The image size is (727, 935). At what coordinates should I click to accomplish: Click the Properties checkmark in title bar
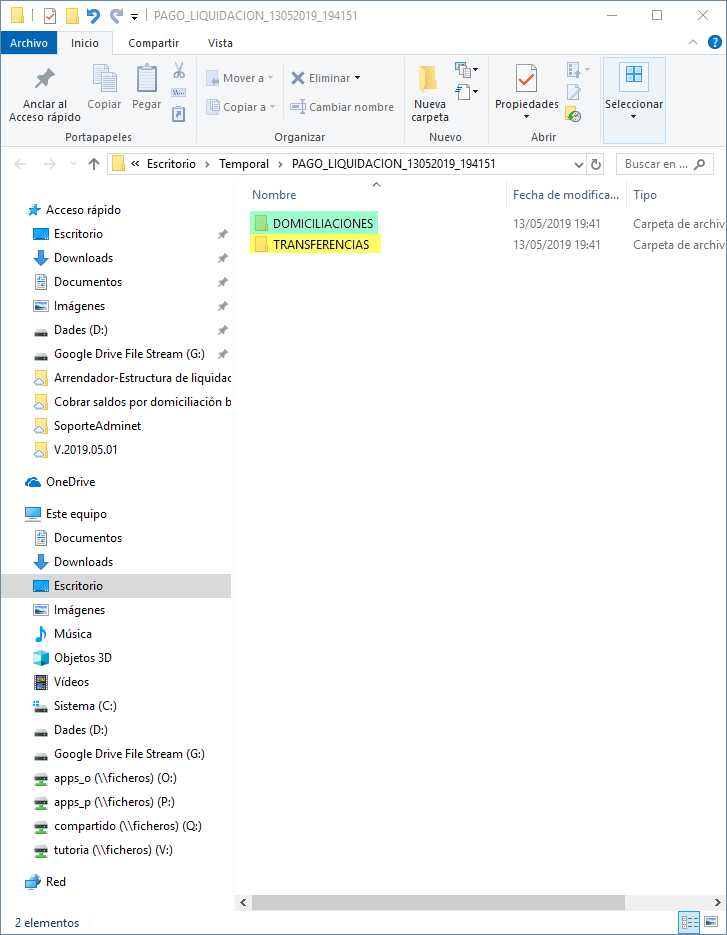coord(50,16)
